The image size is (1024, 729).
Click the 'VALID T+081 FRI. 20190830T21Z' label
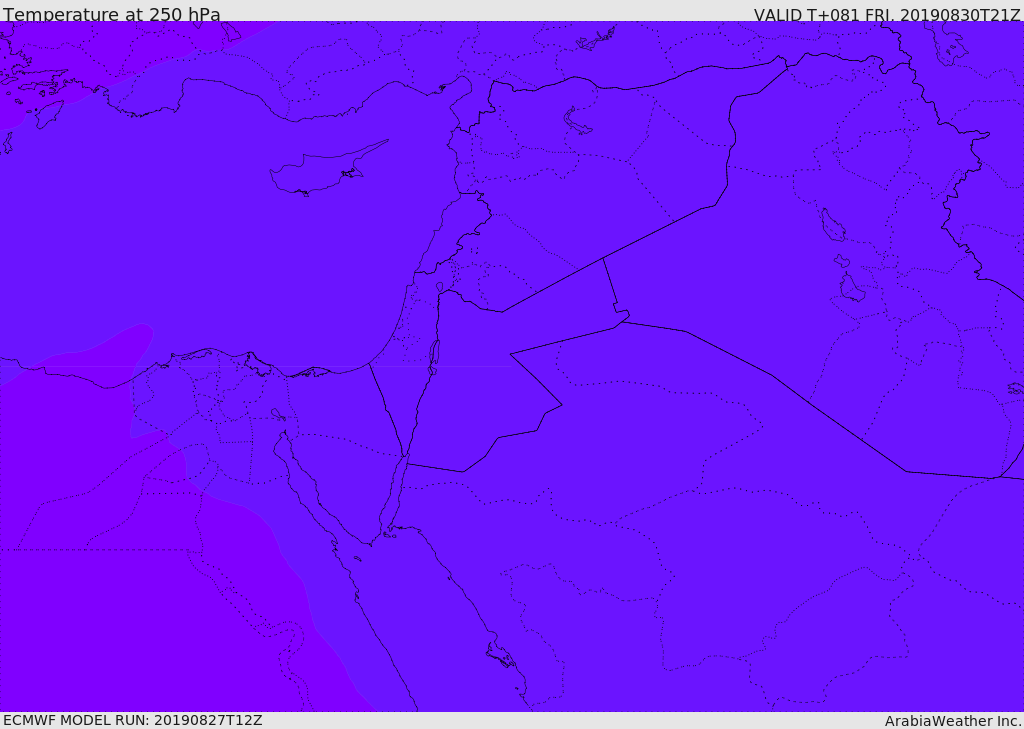pos(886,14)
